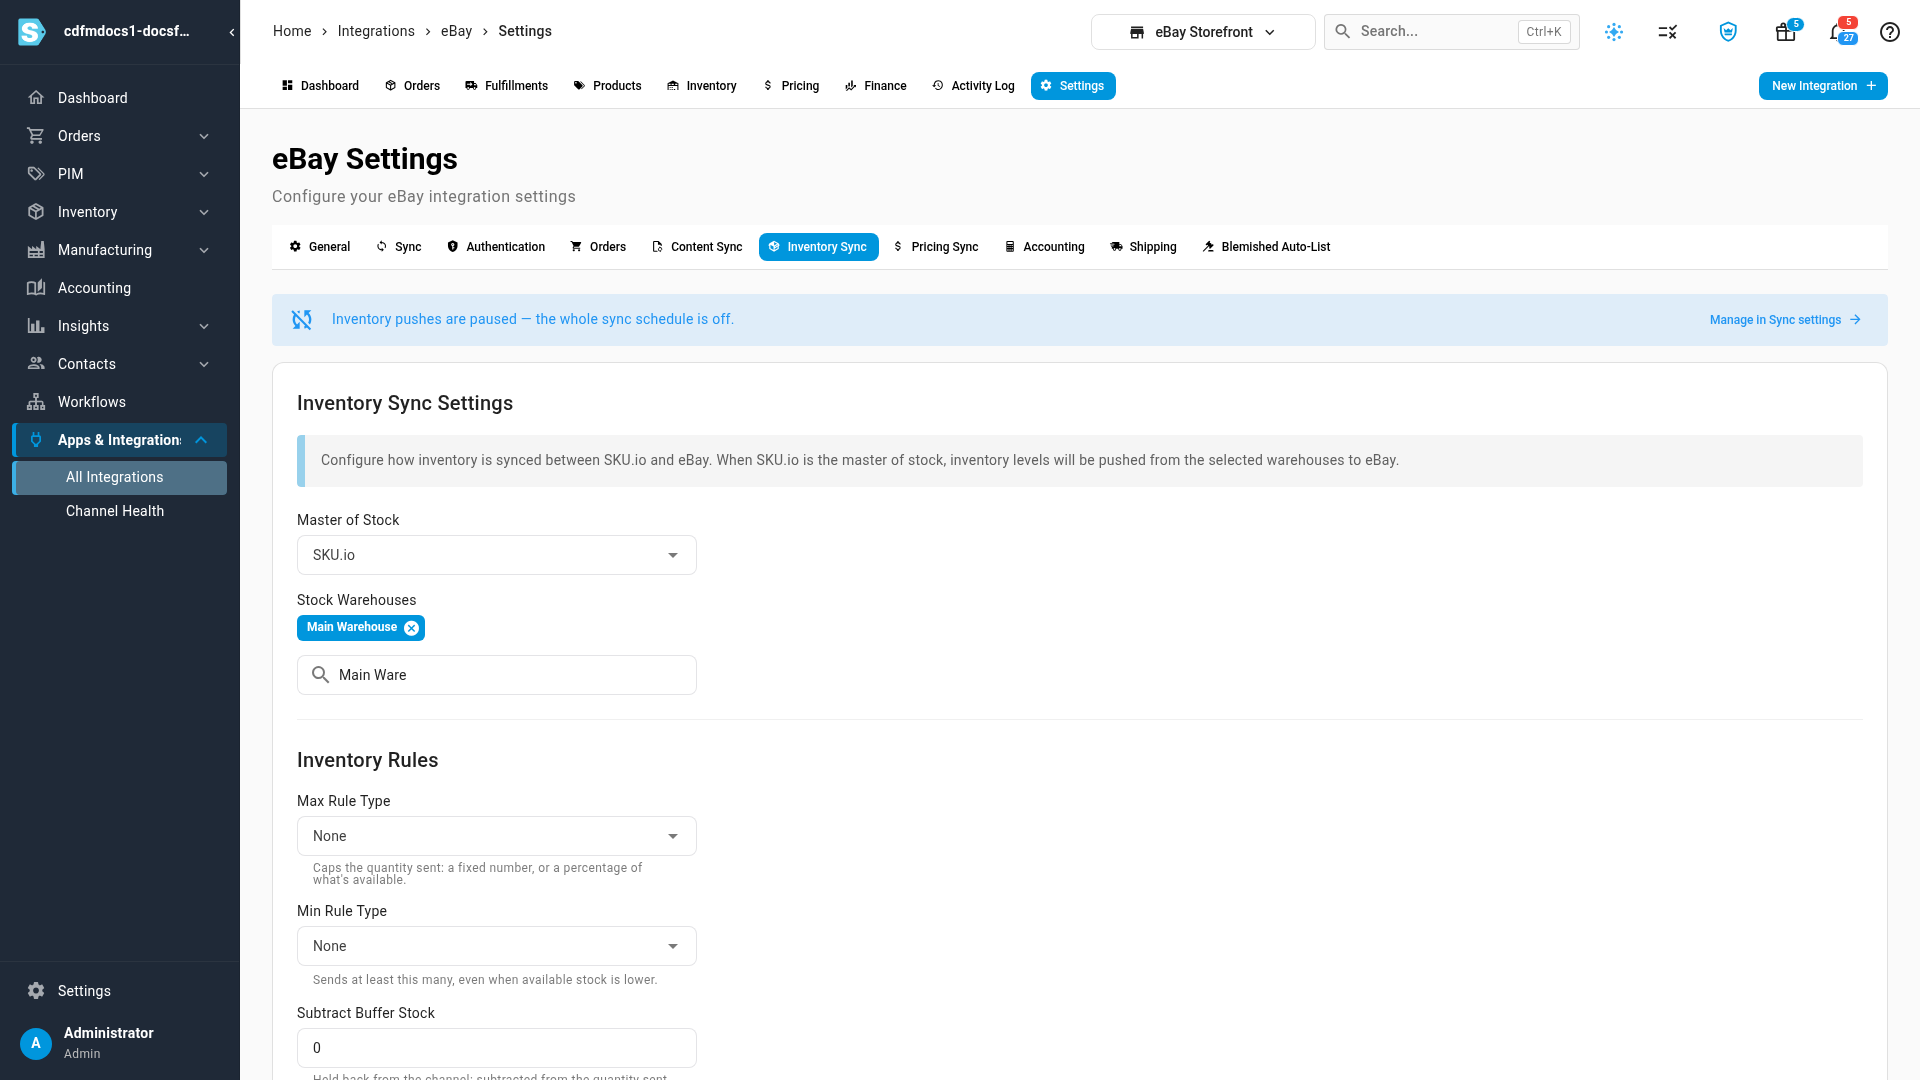
Task: Open the Blemished Auto-List tab
Action: click(x=1266, y=247)
